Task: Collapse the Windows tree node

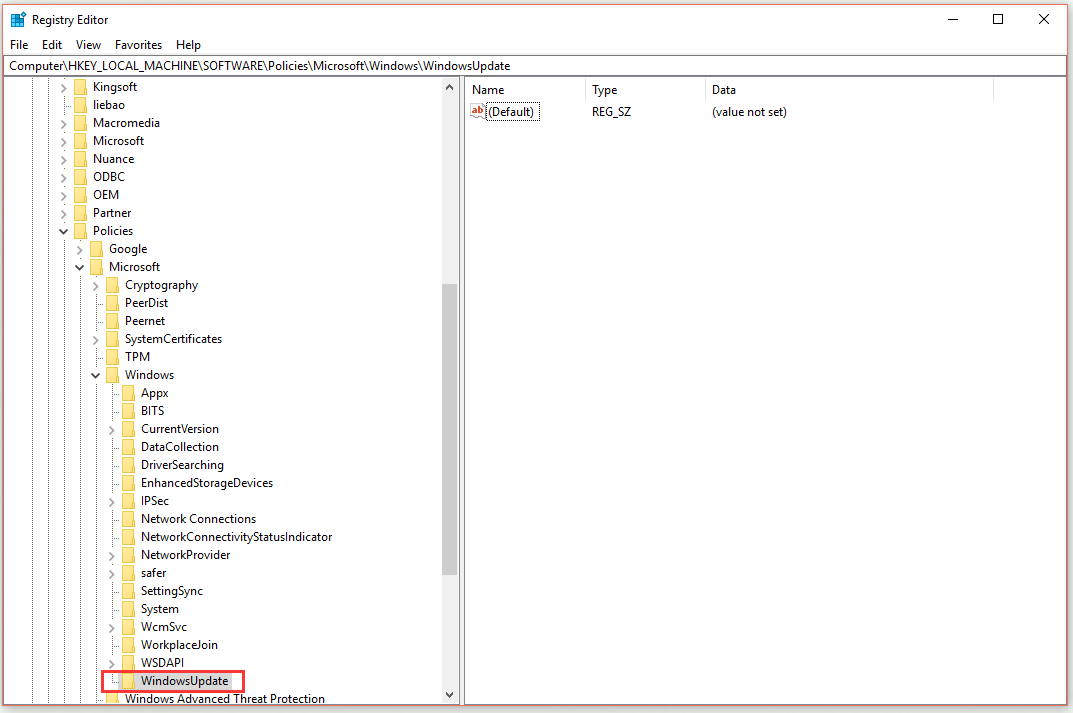Action: coord(95,374)
